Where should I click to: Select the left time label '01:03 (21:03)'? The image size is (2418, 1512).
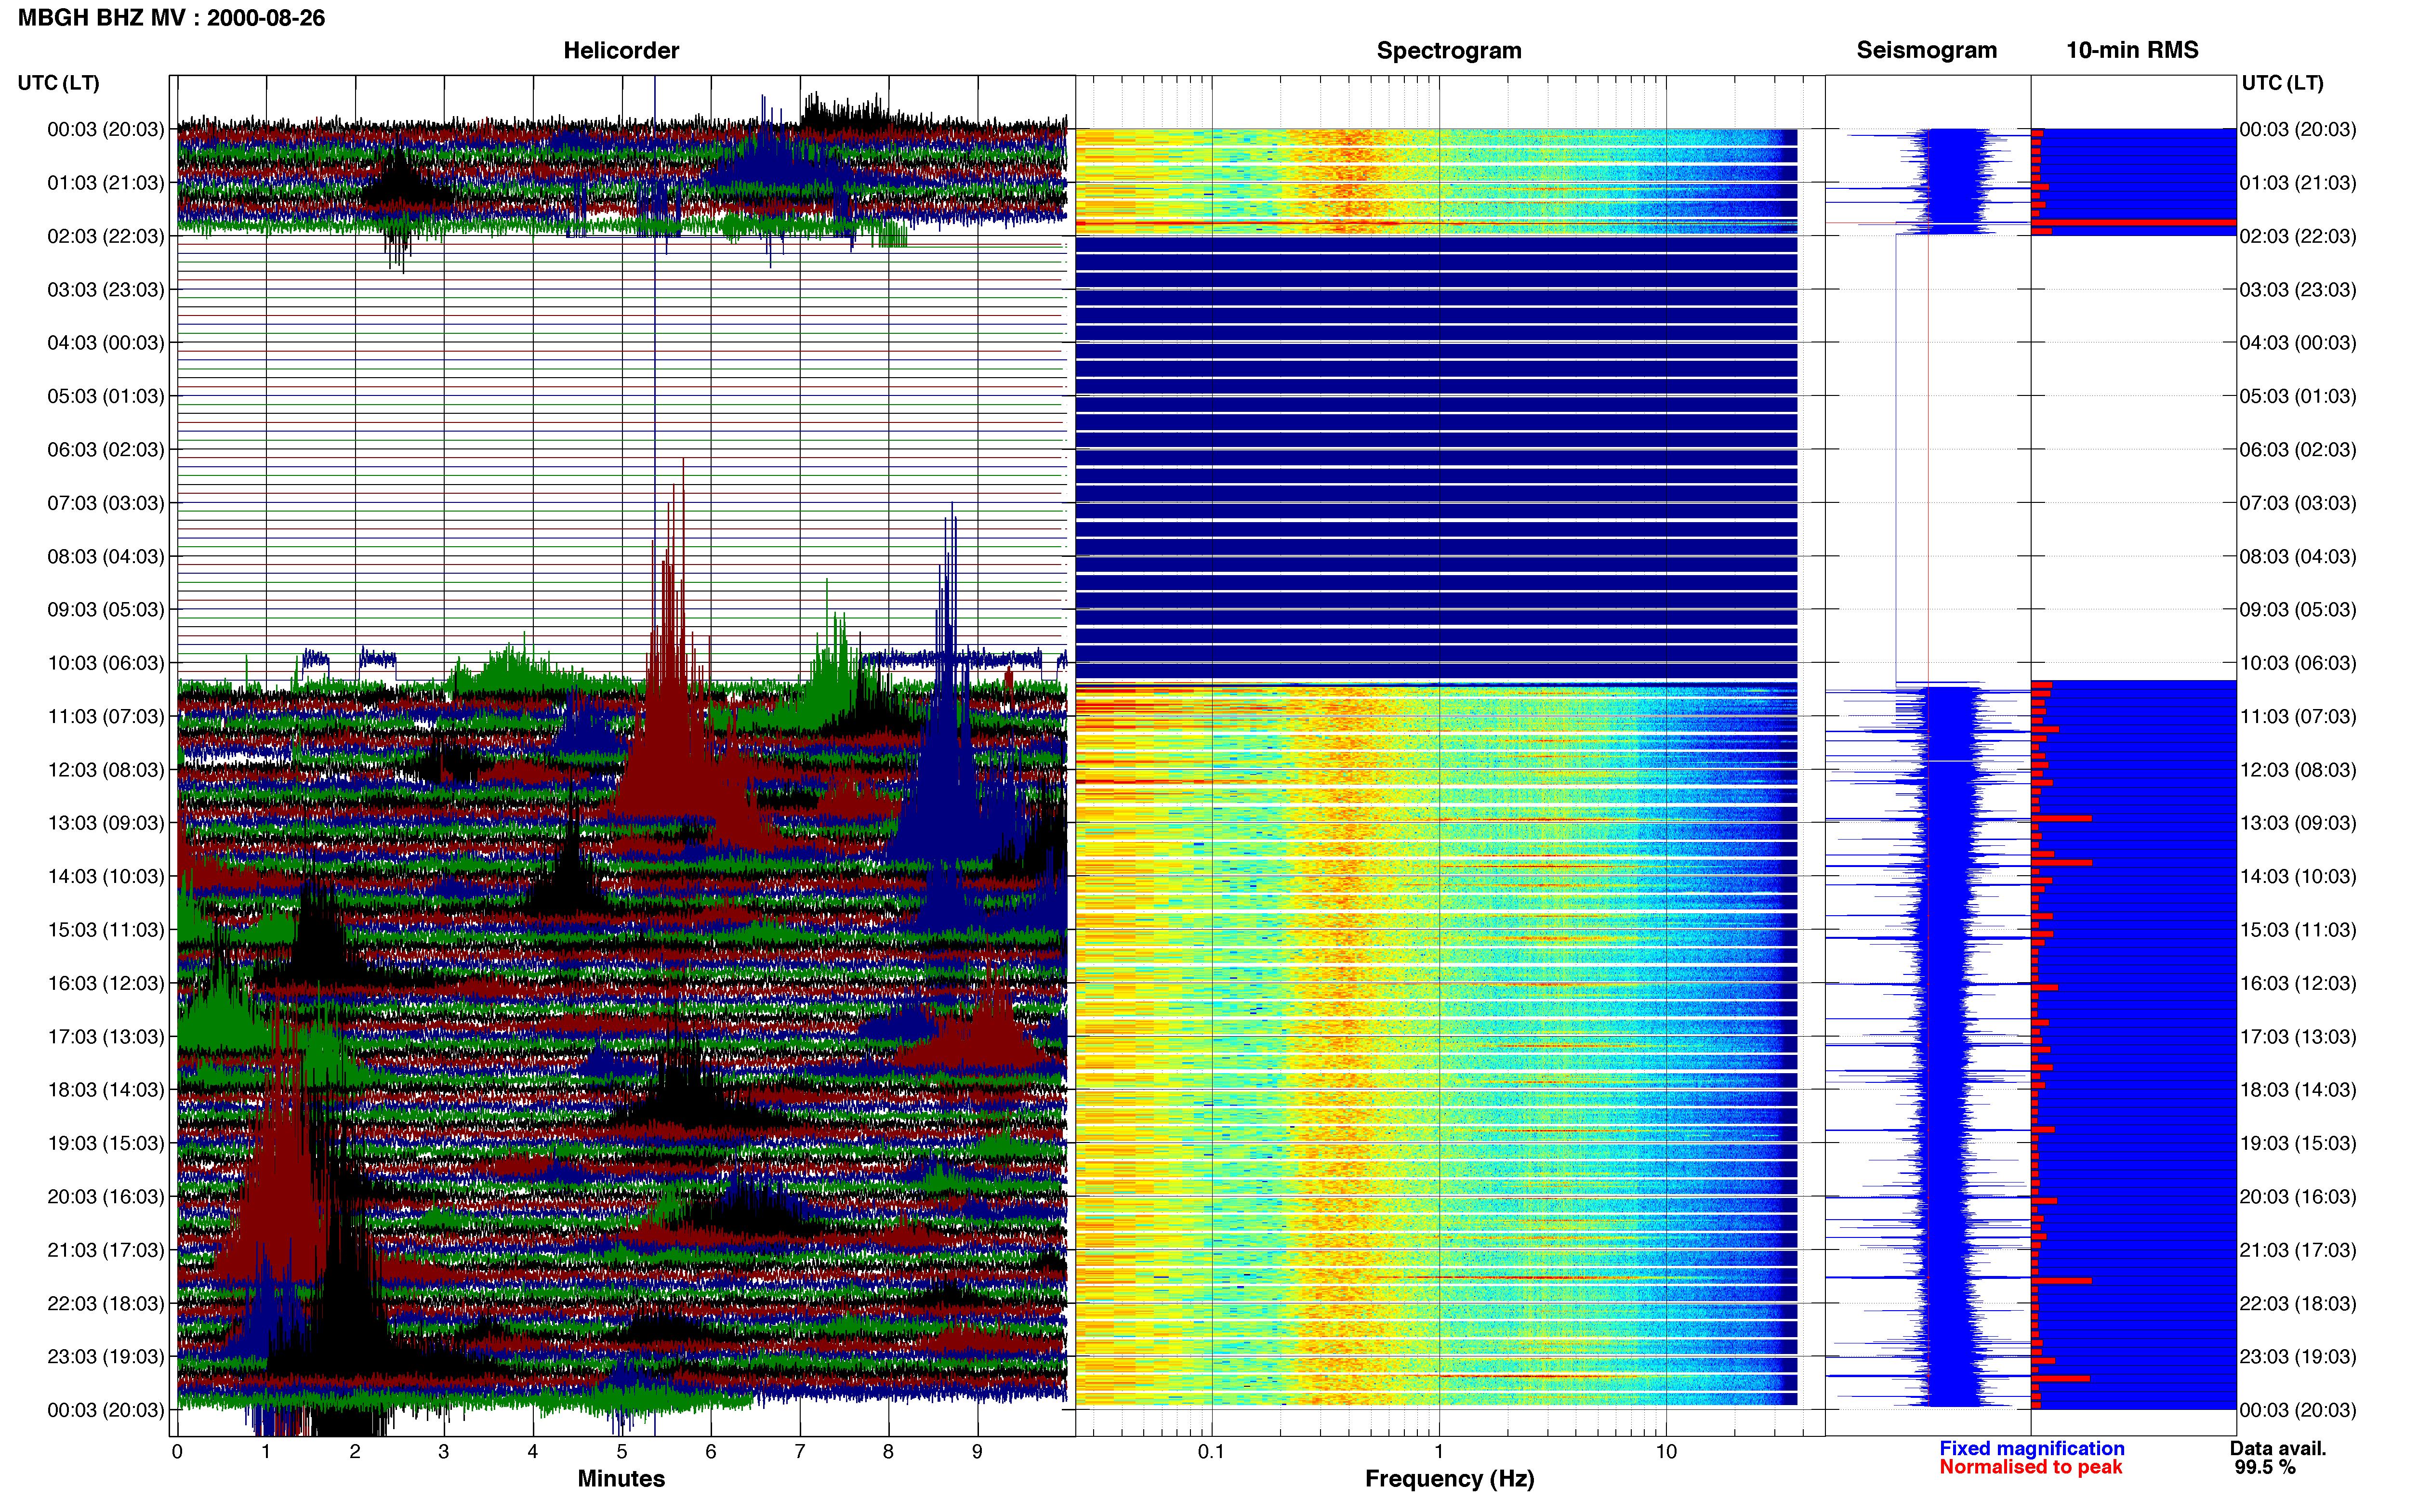pyautogui.click(x=105, y=183)
